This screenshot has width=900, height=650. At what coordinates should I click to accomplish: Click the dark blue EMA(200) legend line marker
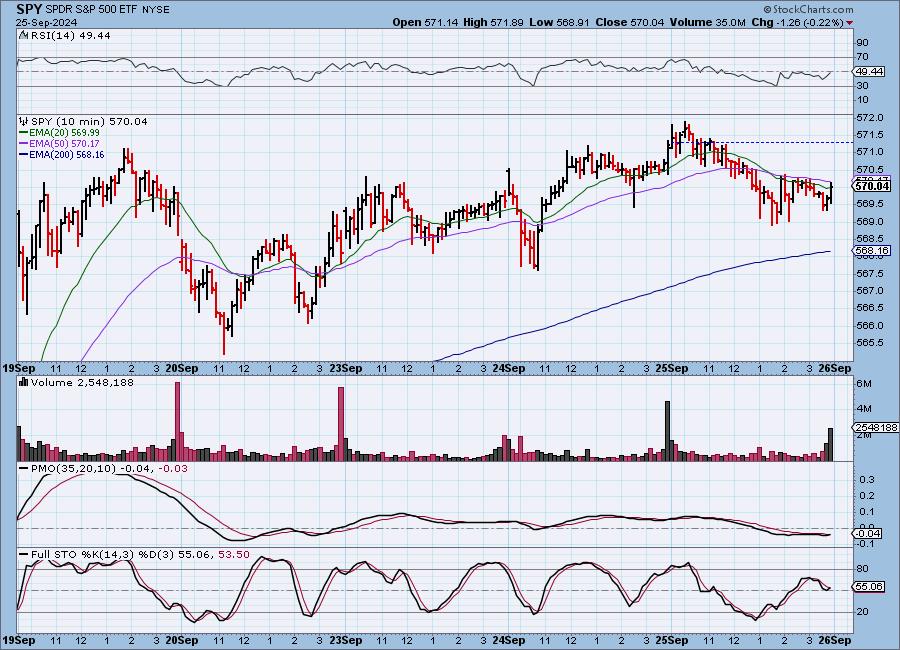[x=24, y=154]
